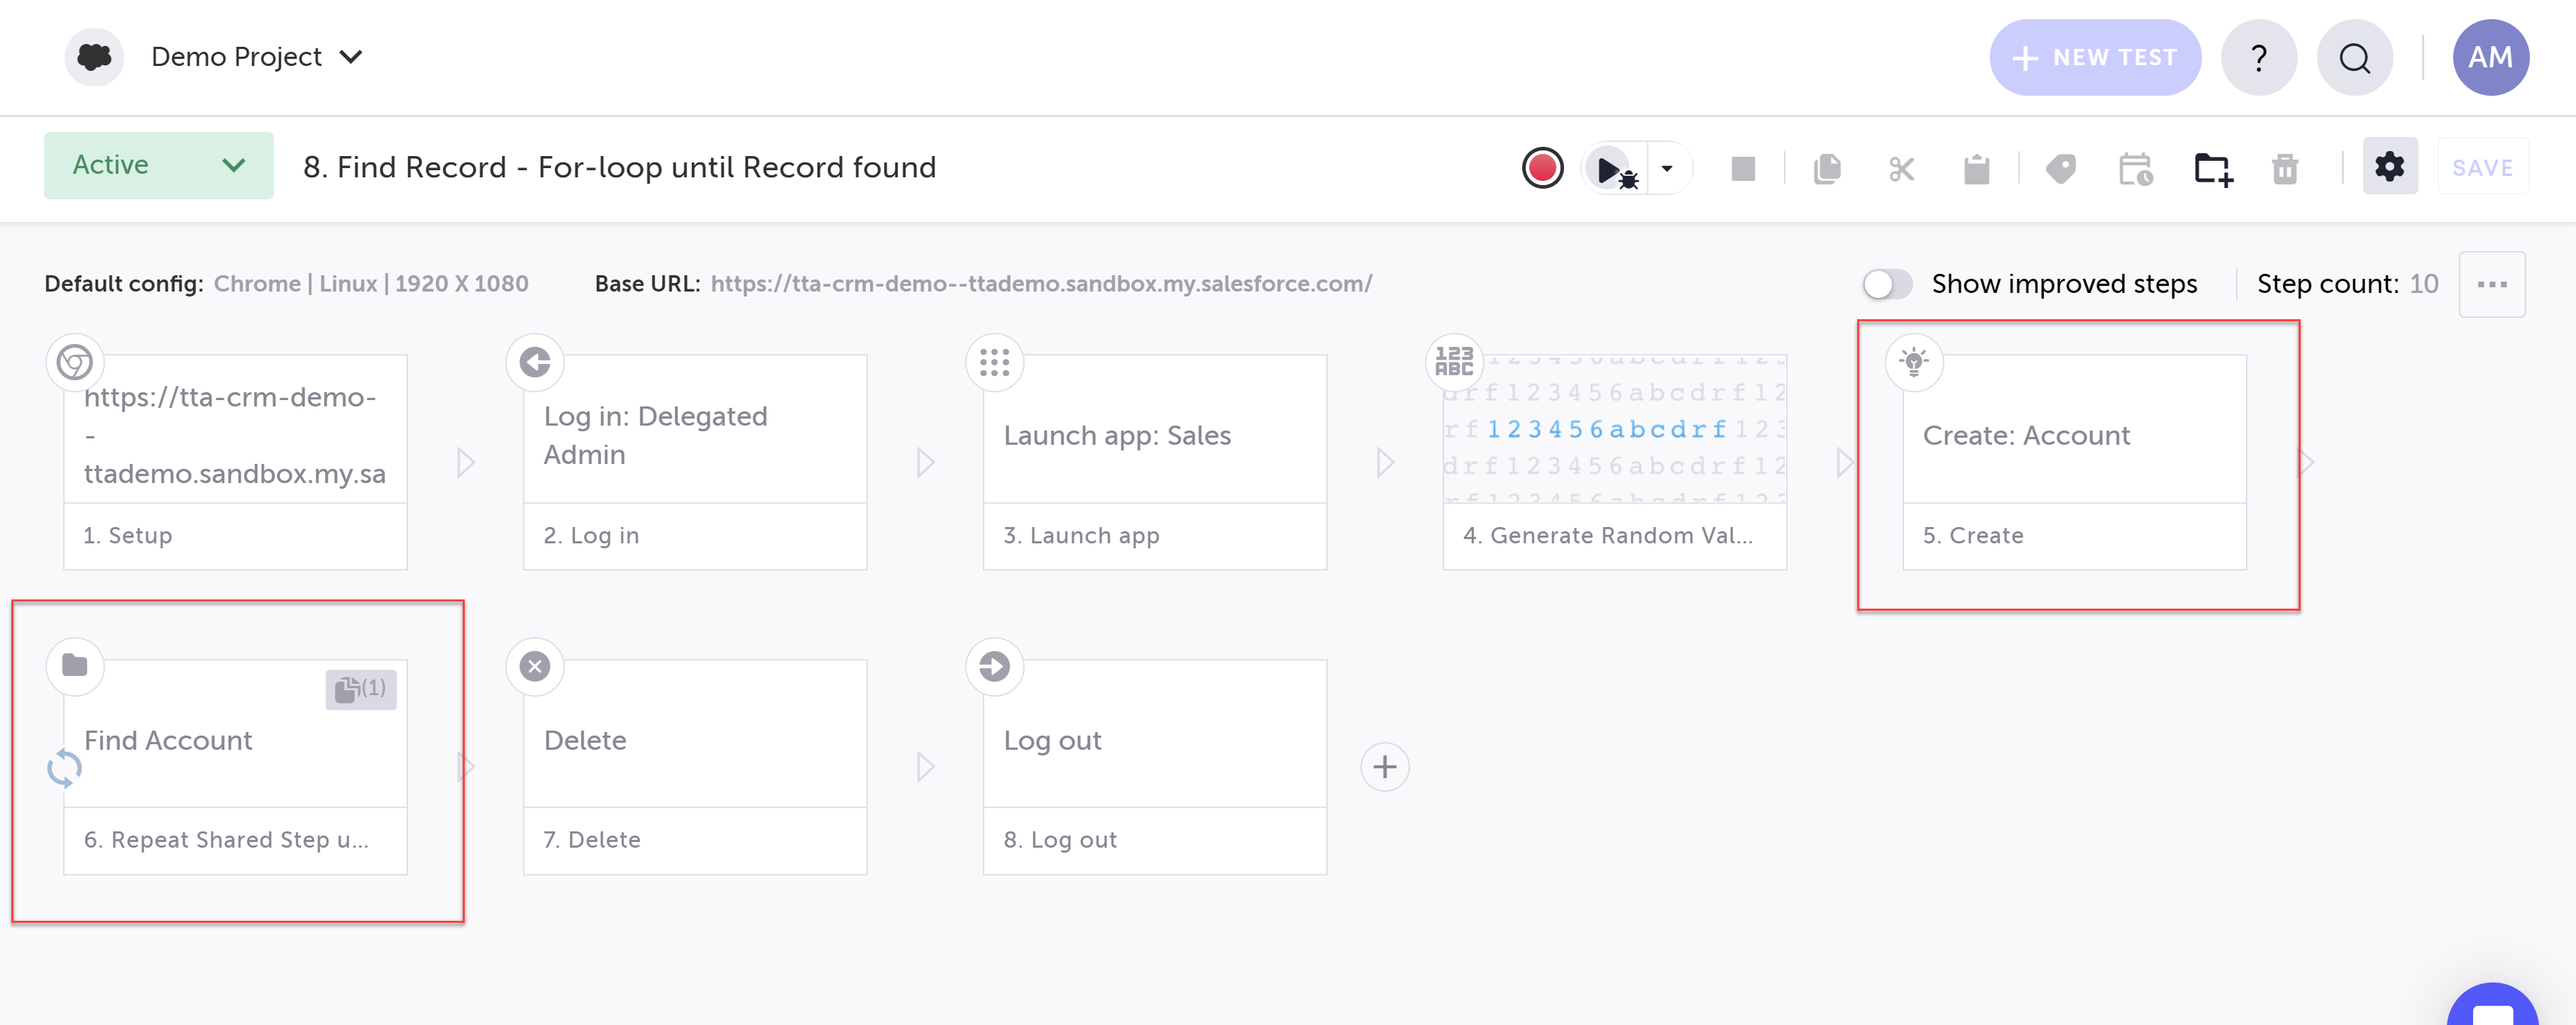
Task: Open test settings gear
Action: click(2389, 167)
